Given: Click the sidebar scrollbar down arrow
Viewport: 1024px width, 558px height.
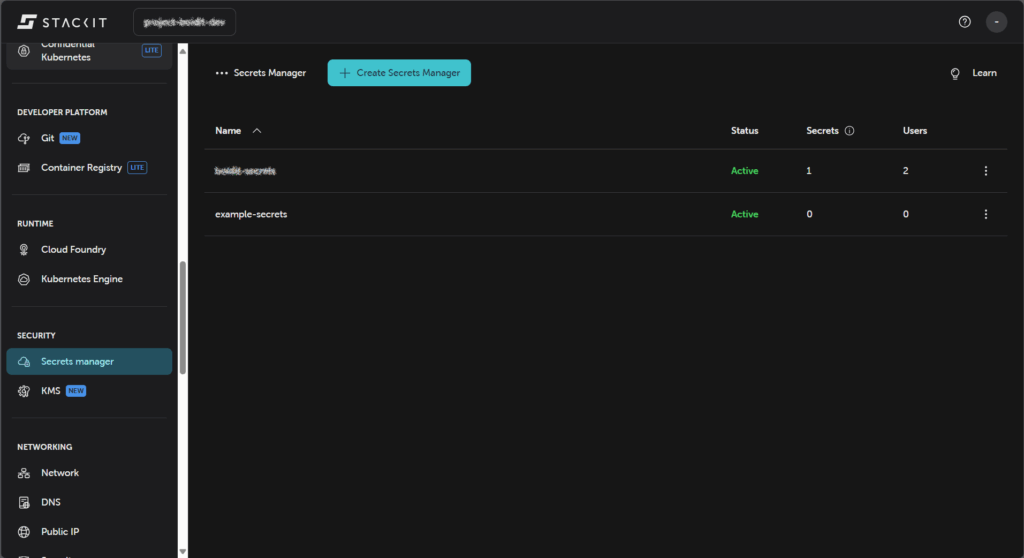Looking at the screenshot, I should 182,551.
